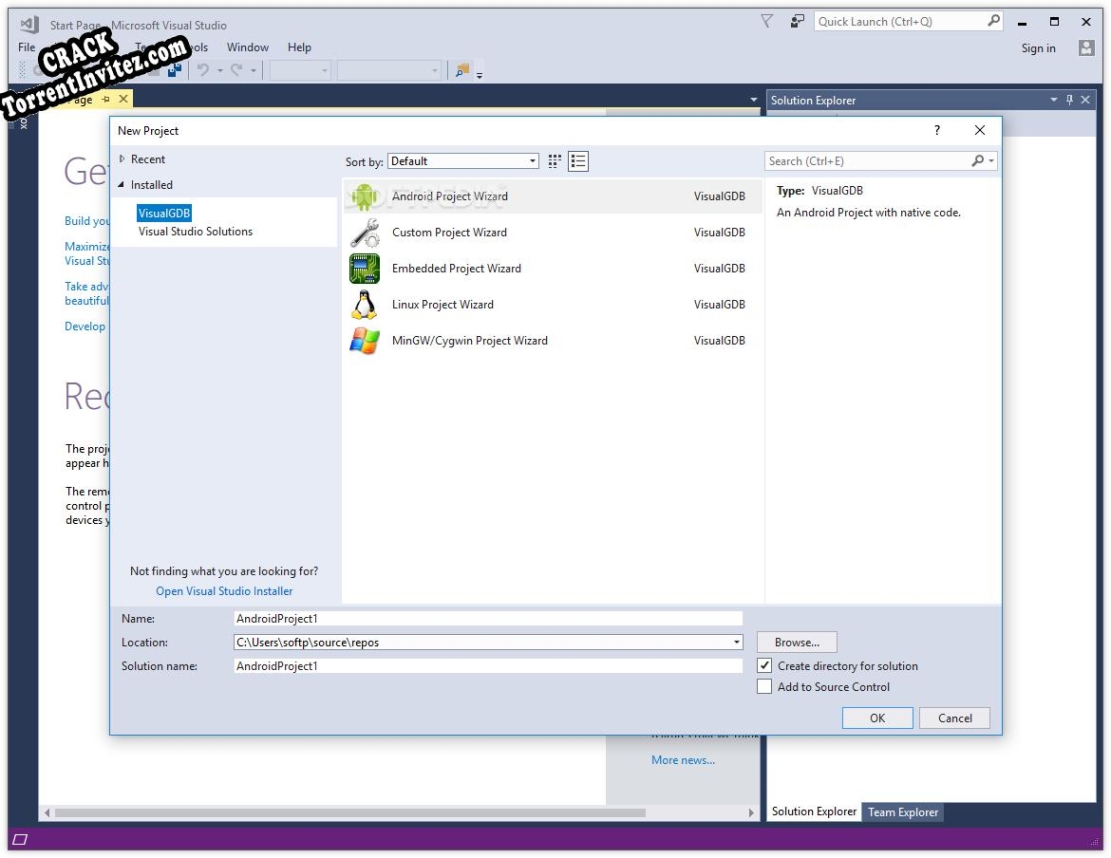Open Visual Studio Installer link

(224, 591)
